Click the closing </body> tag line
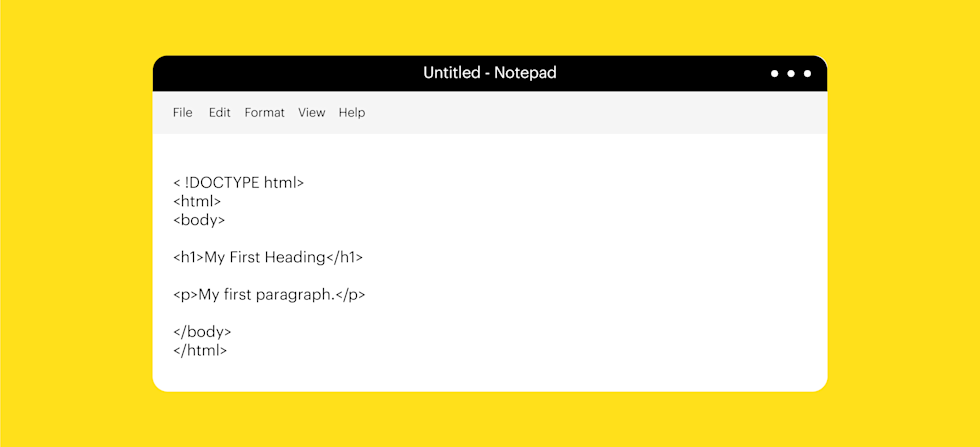Screen dimensions: 980x447 [x=202, y=332]
